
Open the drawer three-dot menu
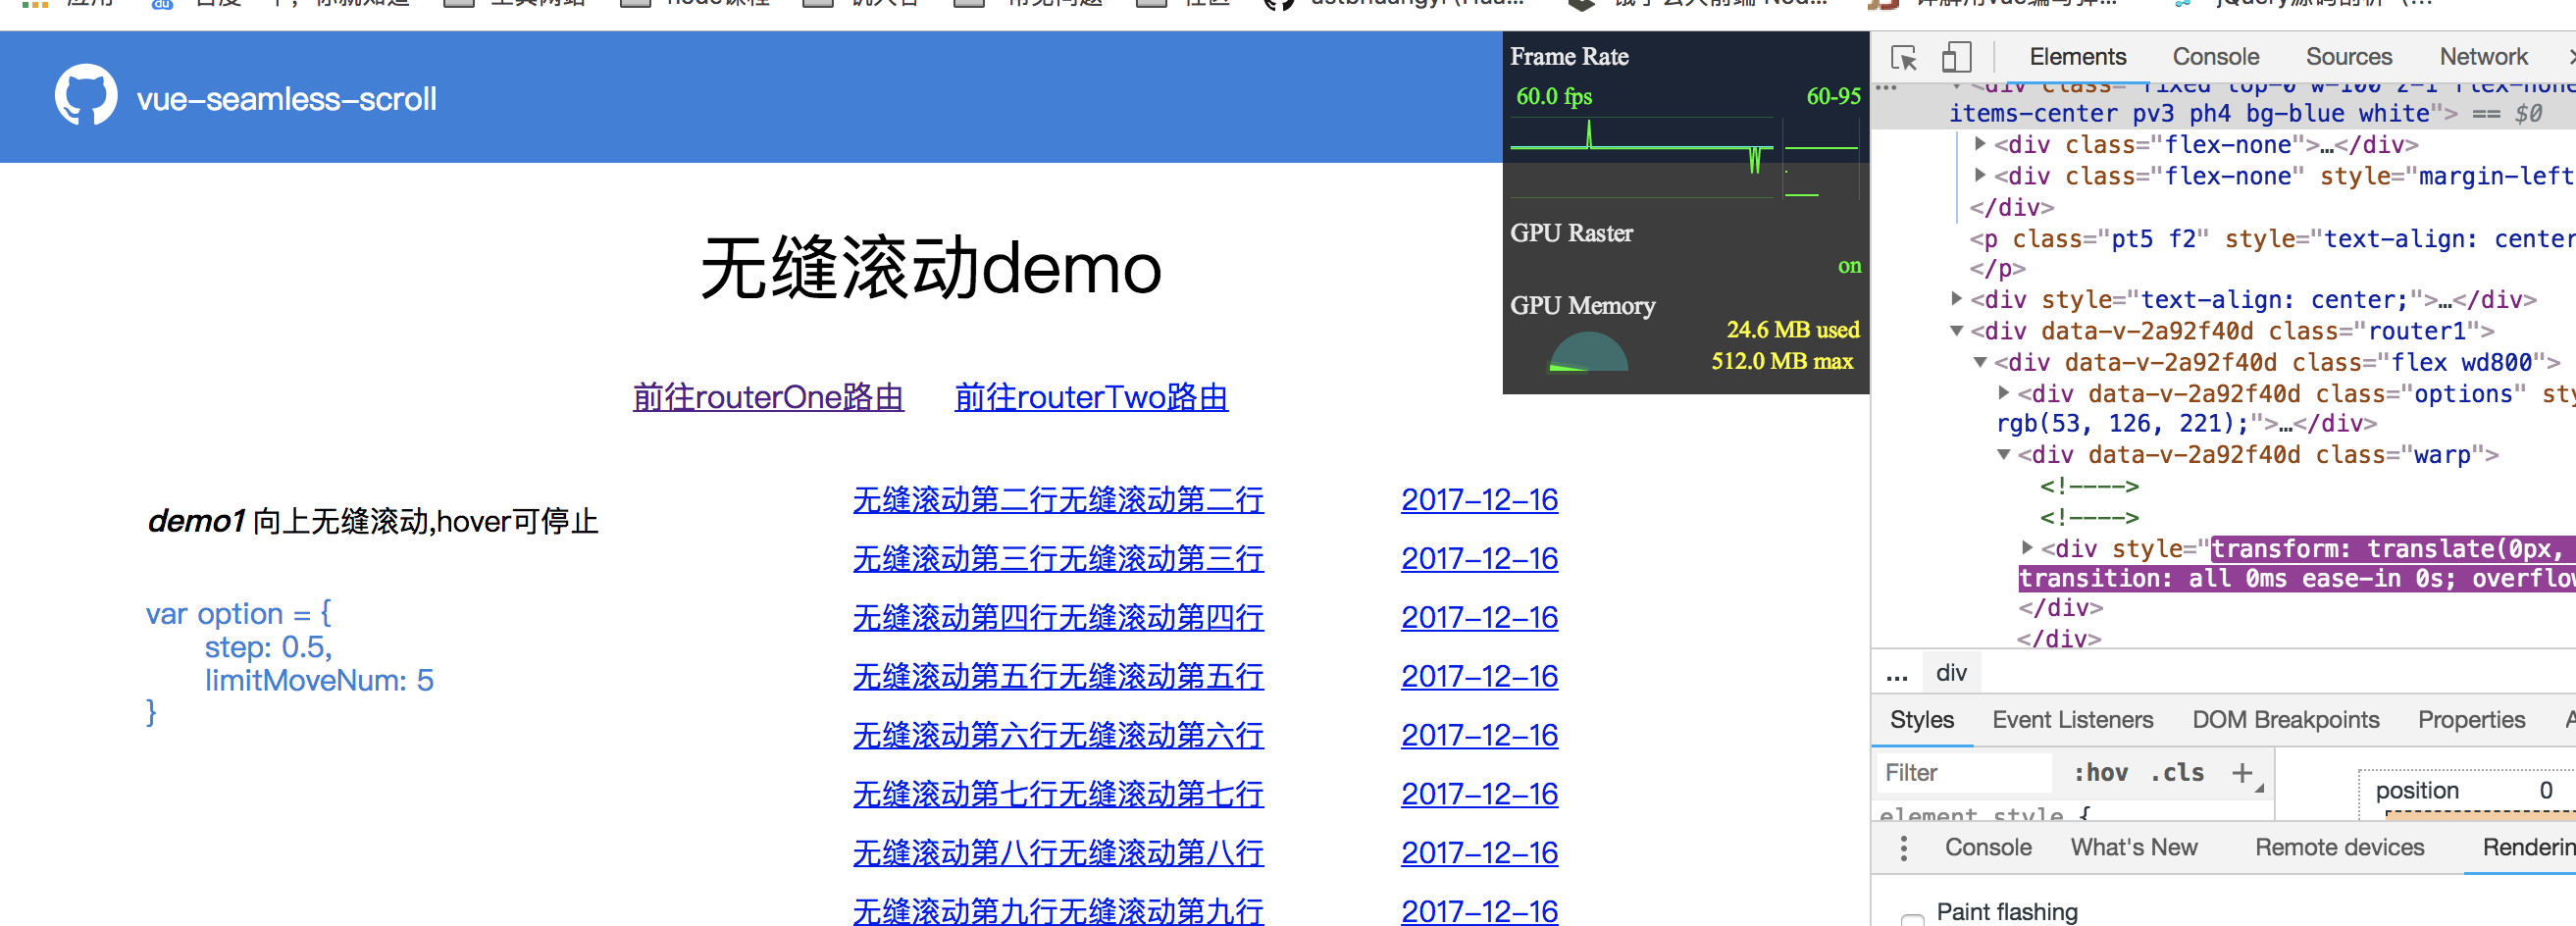tap(1903, 847)
